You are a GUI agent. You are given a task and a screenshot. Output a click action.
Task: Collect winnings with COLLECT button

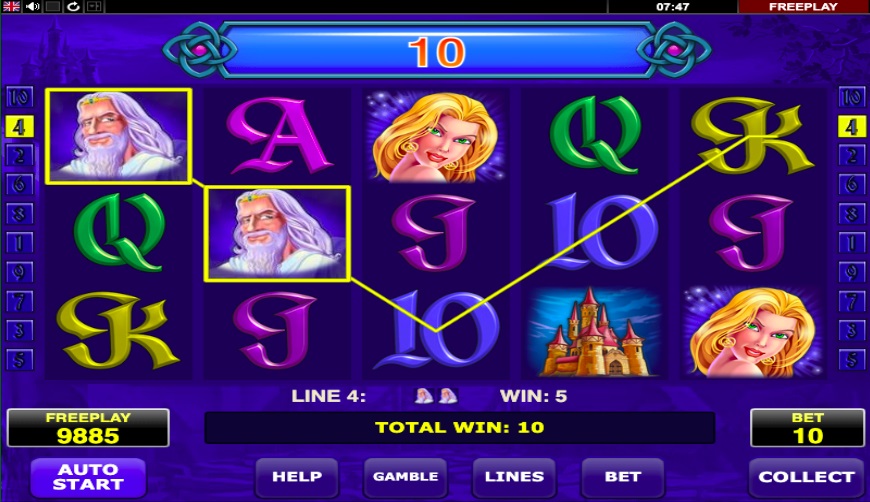806,477
